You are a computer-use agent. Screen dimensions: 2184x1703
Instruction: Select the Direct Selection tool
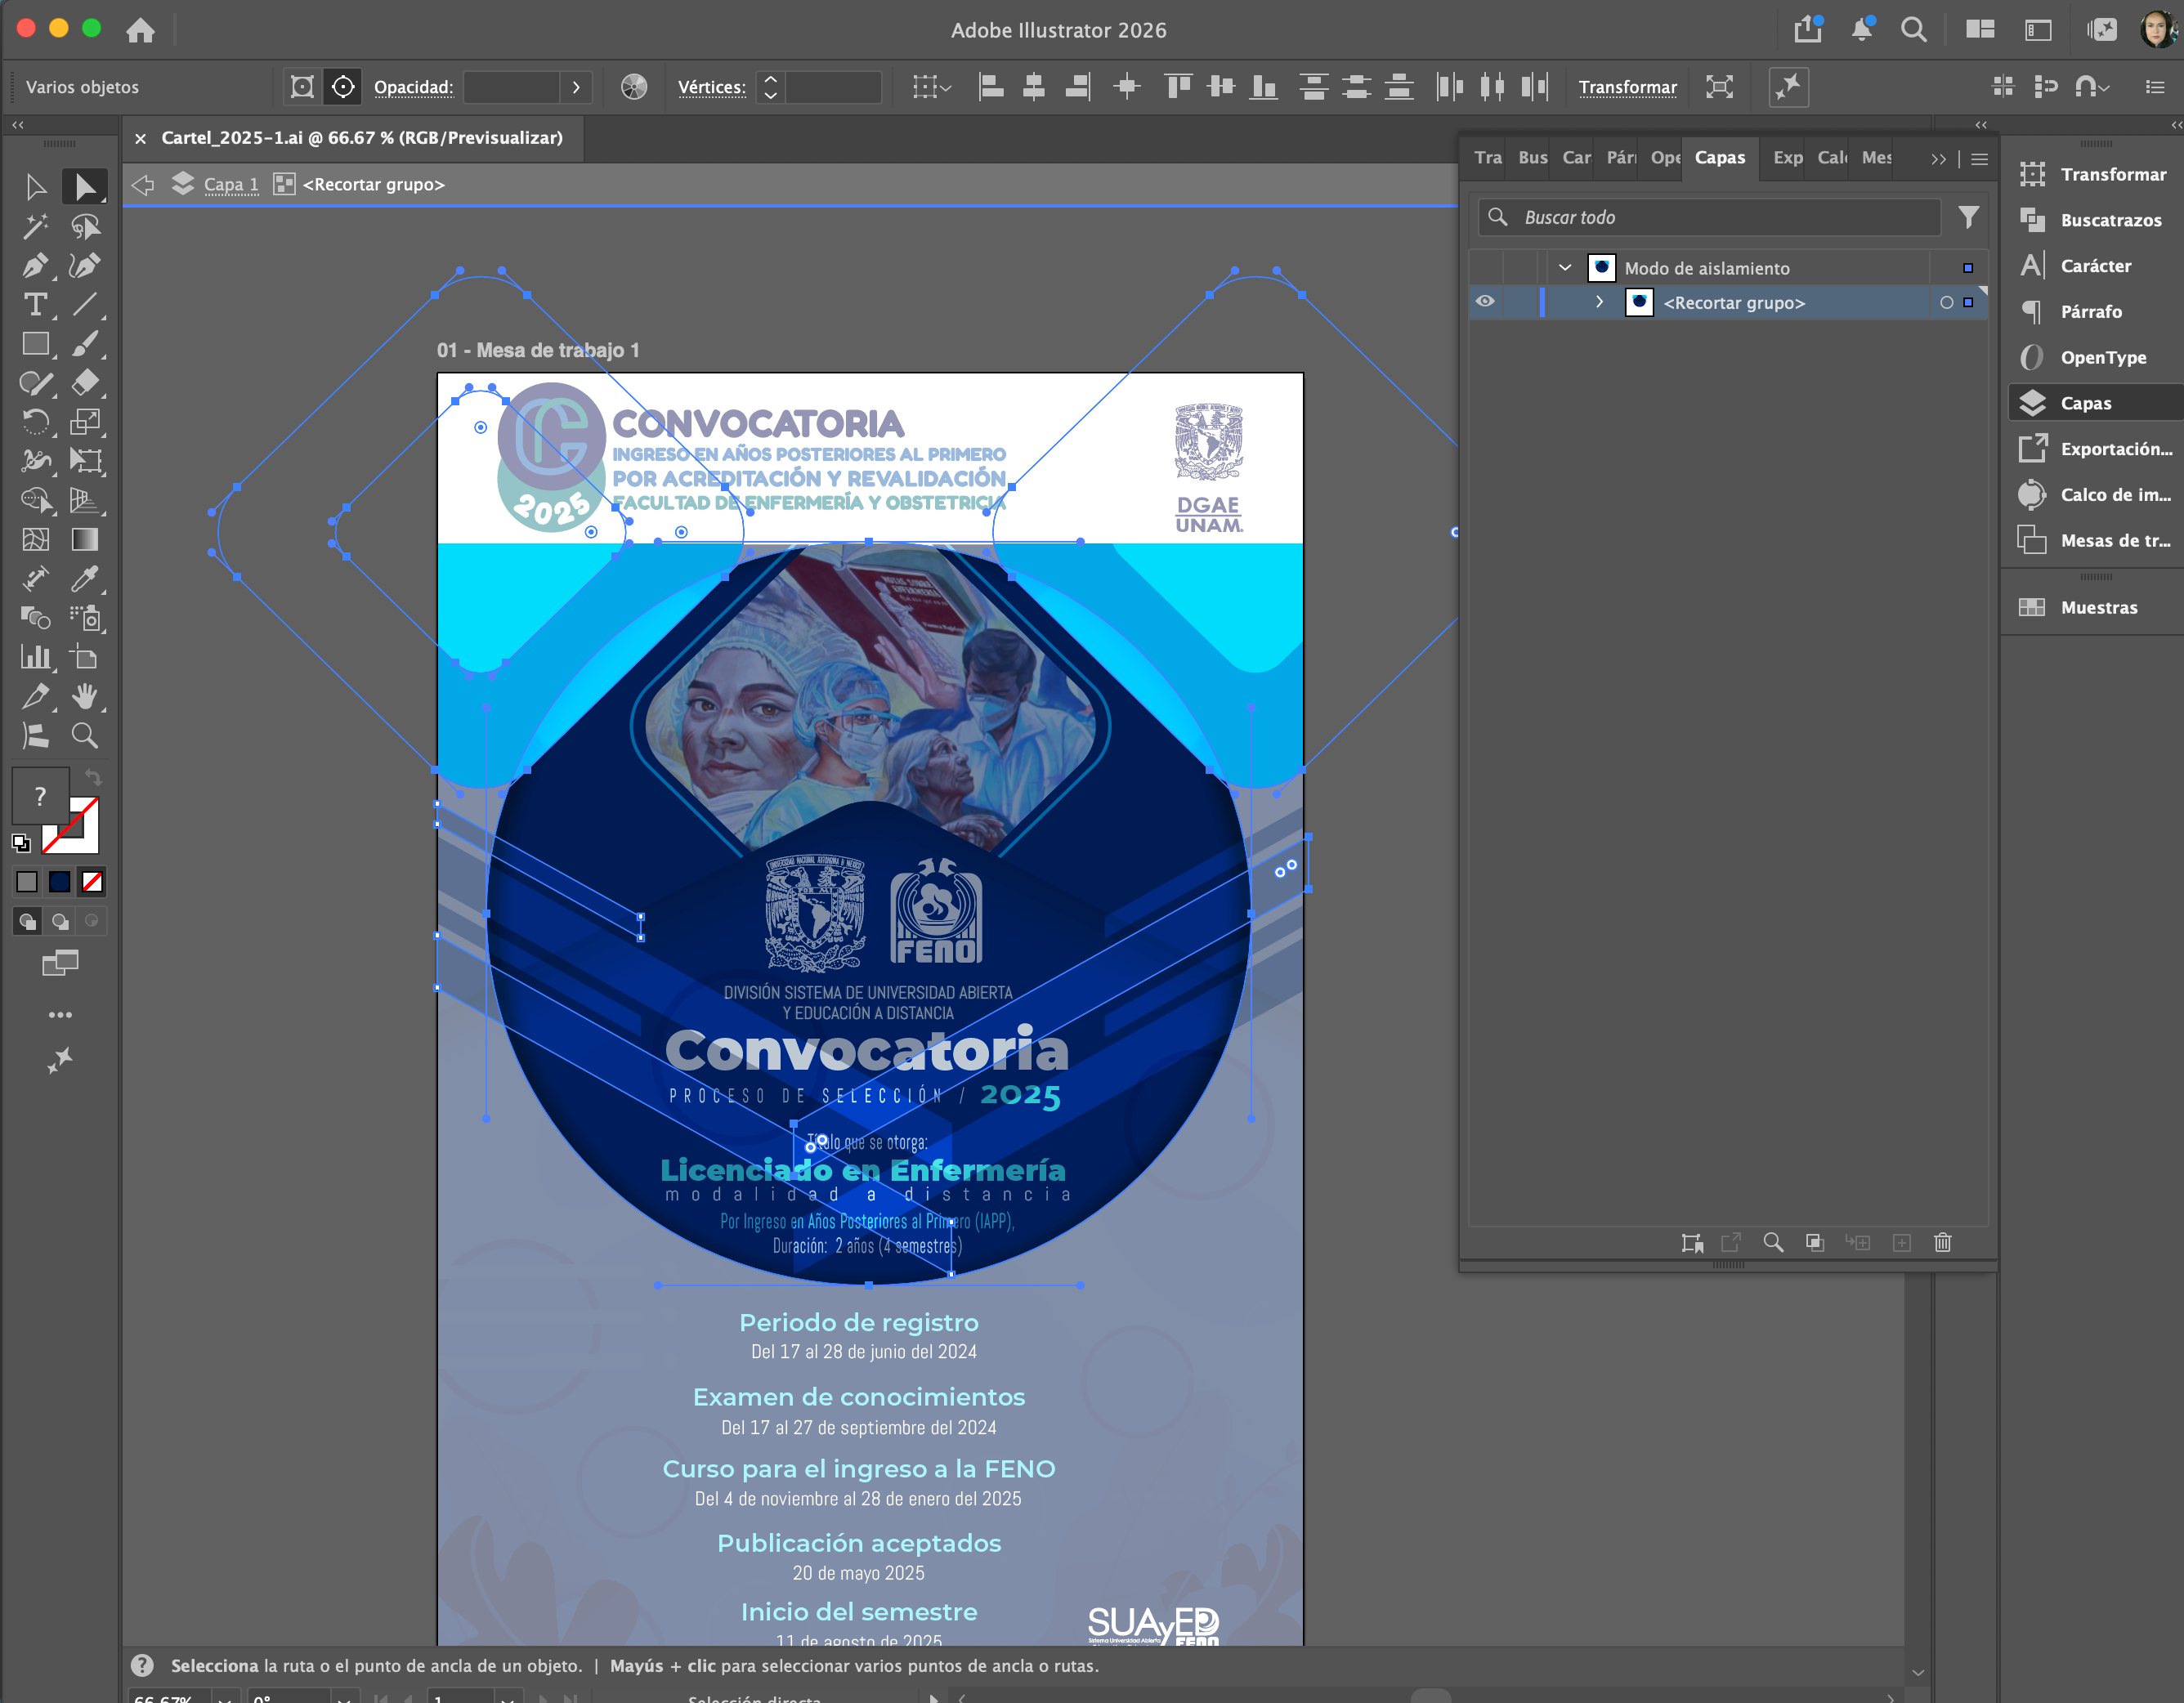(85, 187)
